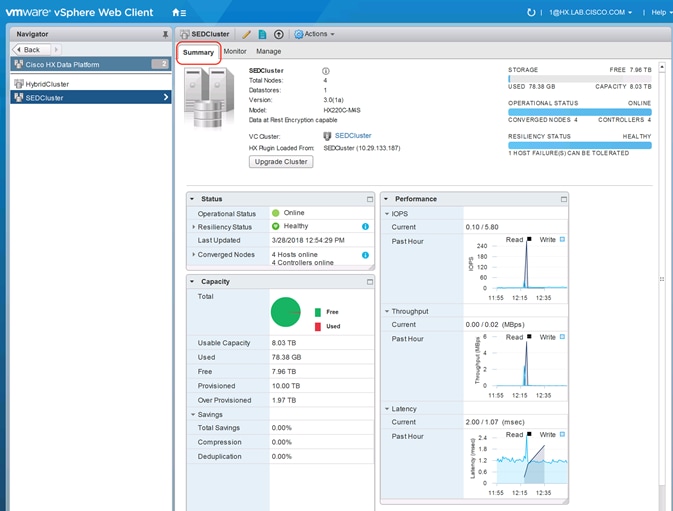Toggle Throughput Read series legend box
Viewport: 673px width, 511px height.
tap(529, 337)
